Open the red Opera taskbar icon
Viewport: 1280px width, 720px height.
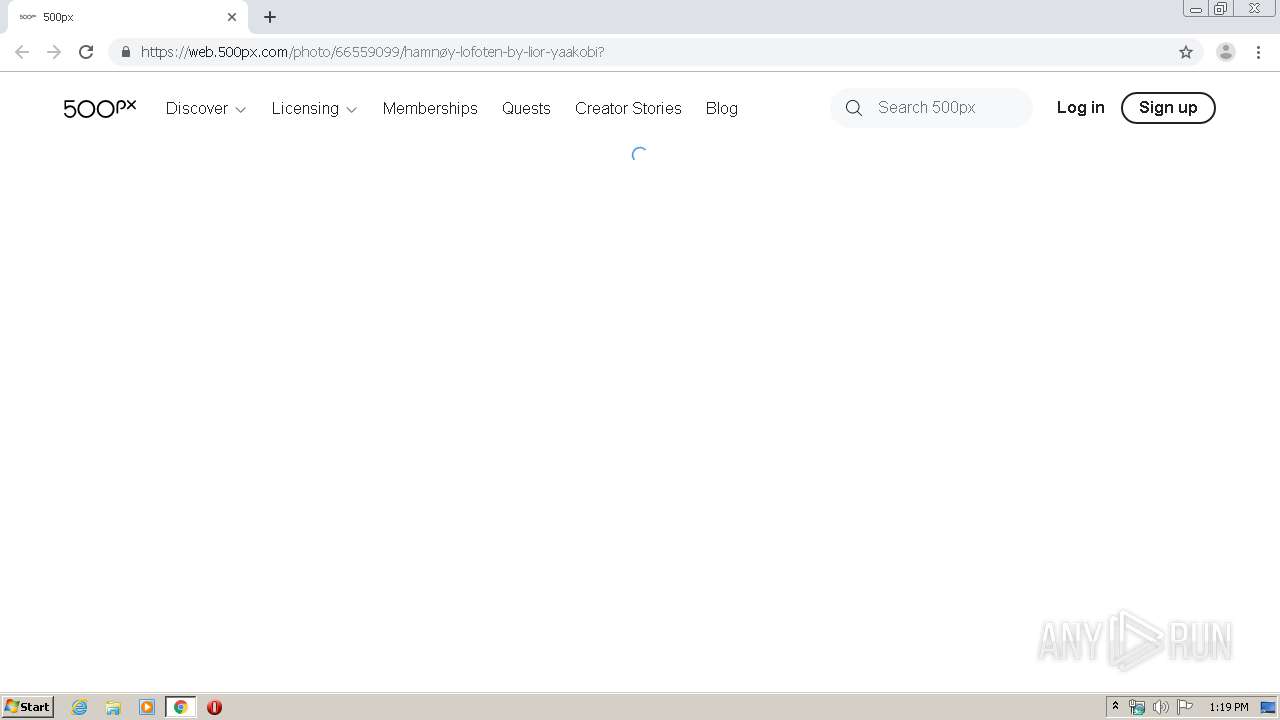point(214,707)
